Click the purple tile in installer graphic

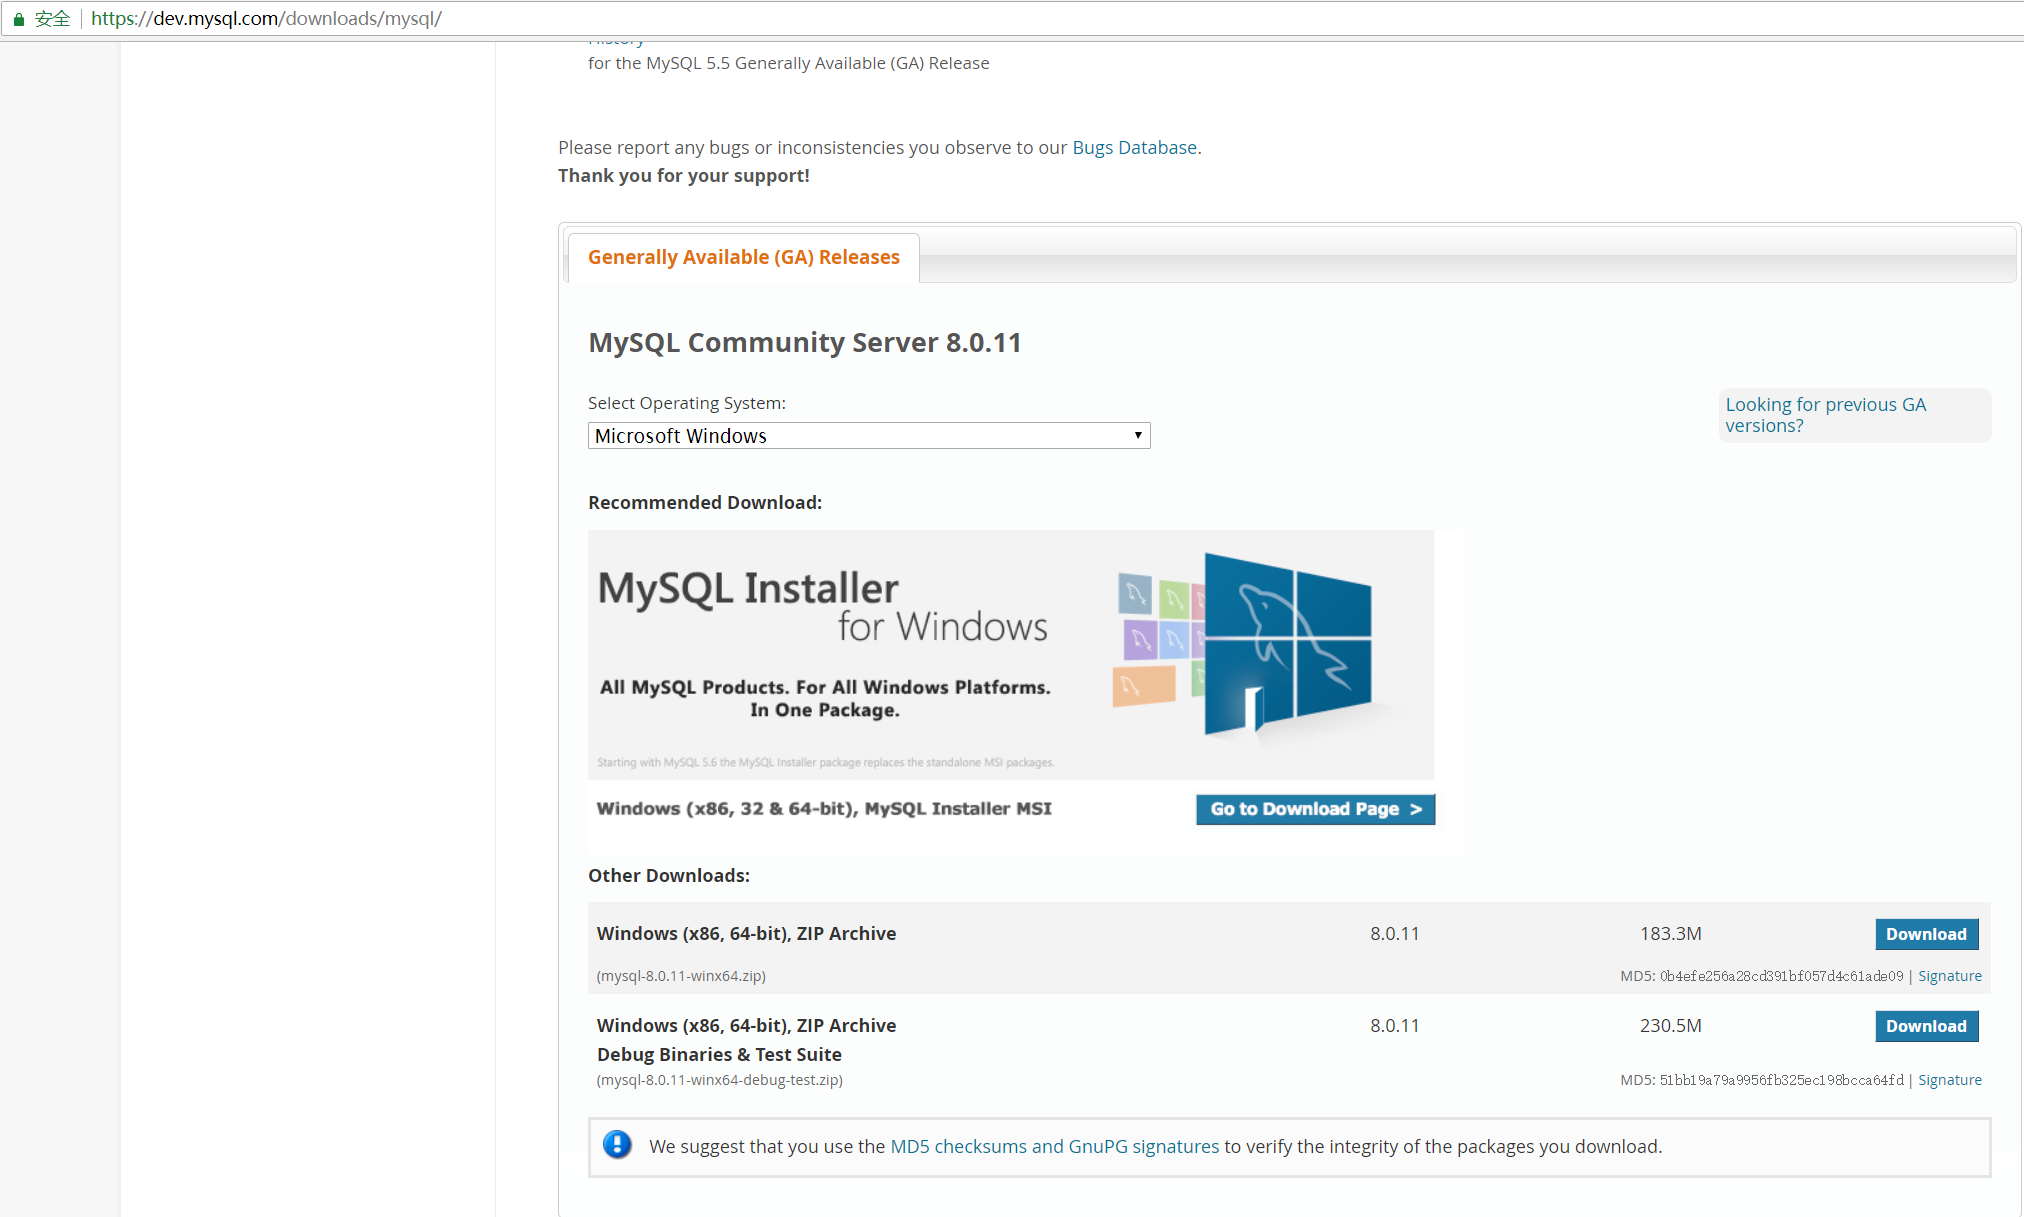[1139, 638]
